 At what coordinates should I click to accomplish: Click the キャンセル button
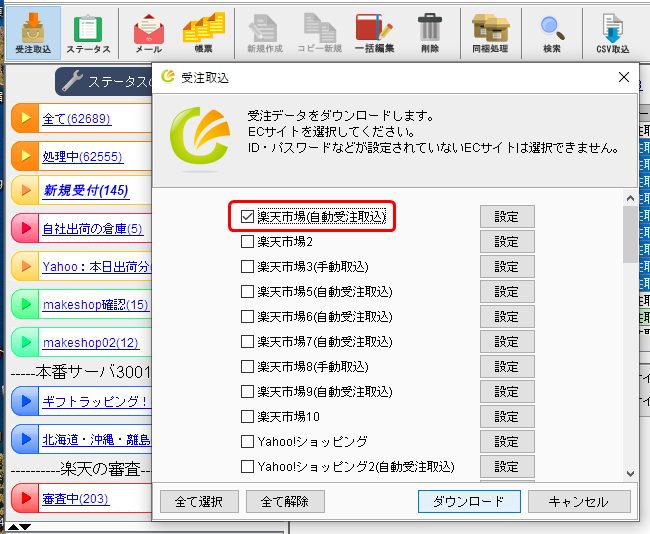pyautogui.click(x=579, y=502)
